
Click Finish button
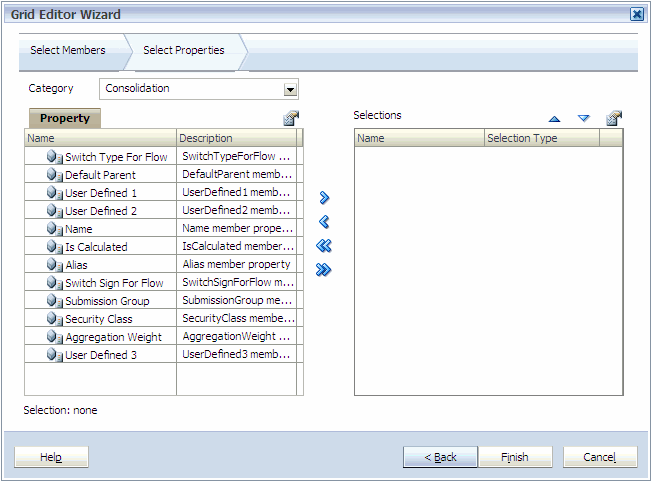click(x=515, y=457)
